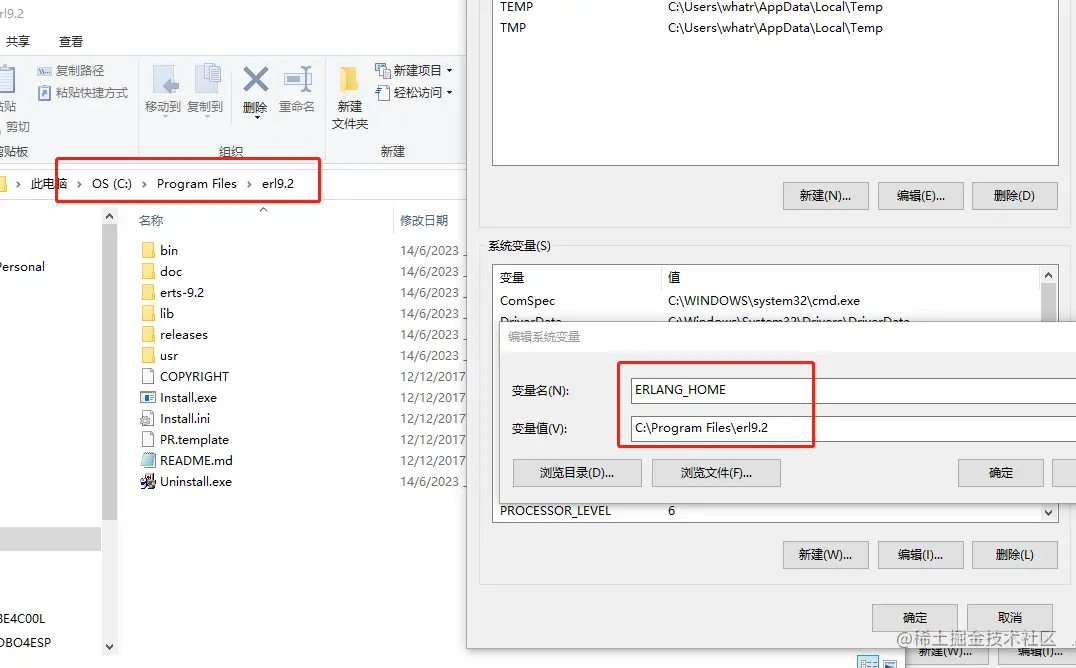Viewport: 1076px width, 668px height.
Task: Open the Share (共享) ribbon tab
Action: click(x=18, y=42)
